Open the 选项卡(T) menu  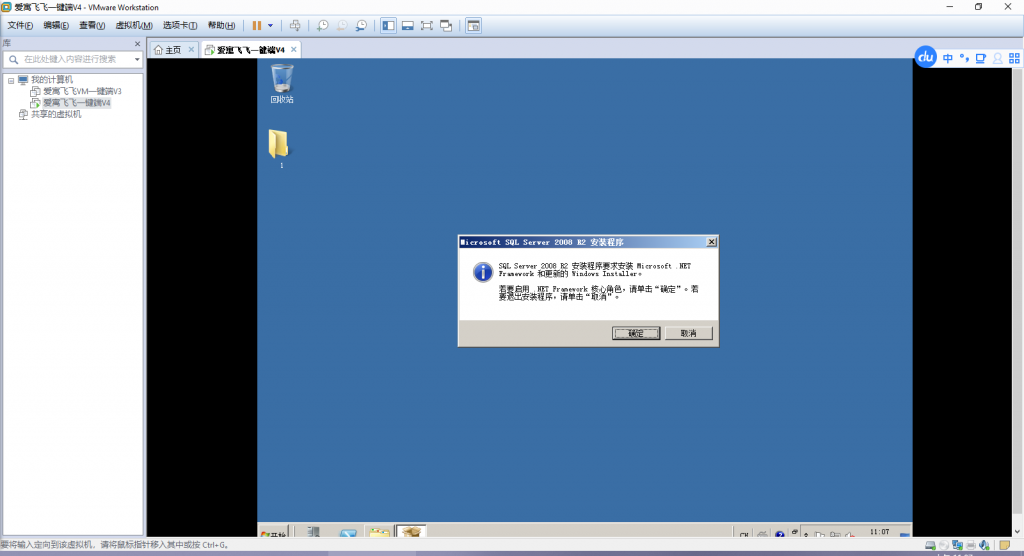click(x=180, y=25)
